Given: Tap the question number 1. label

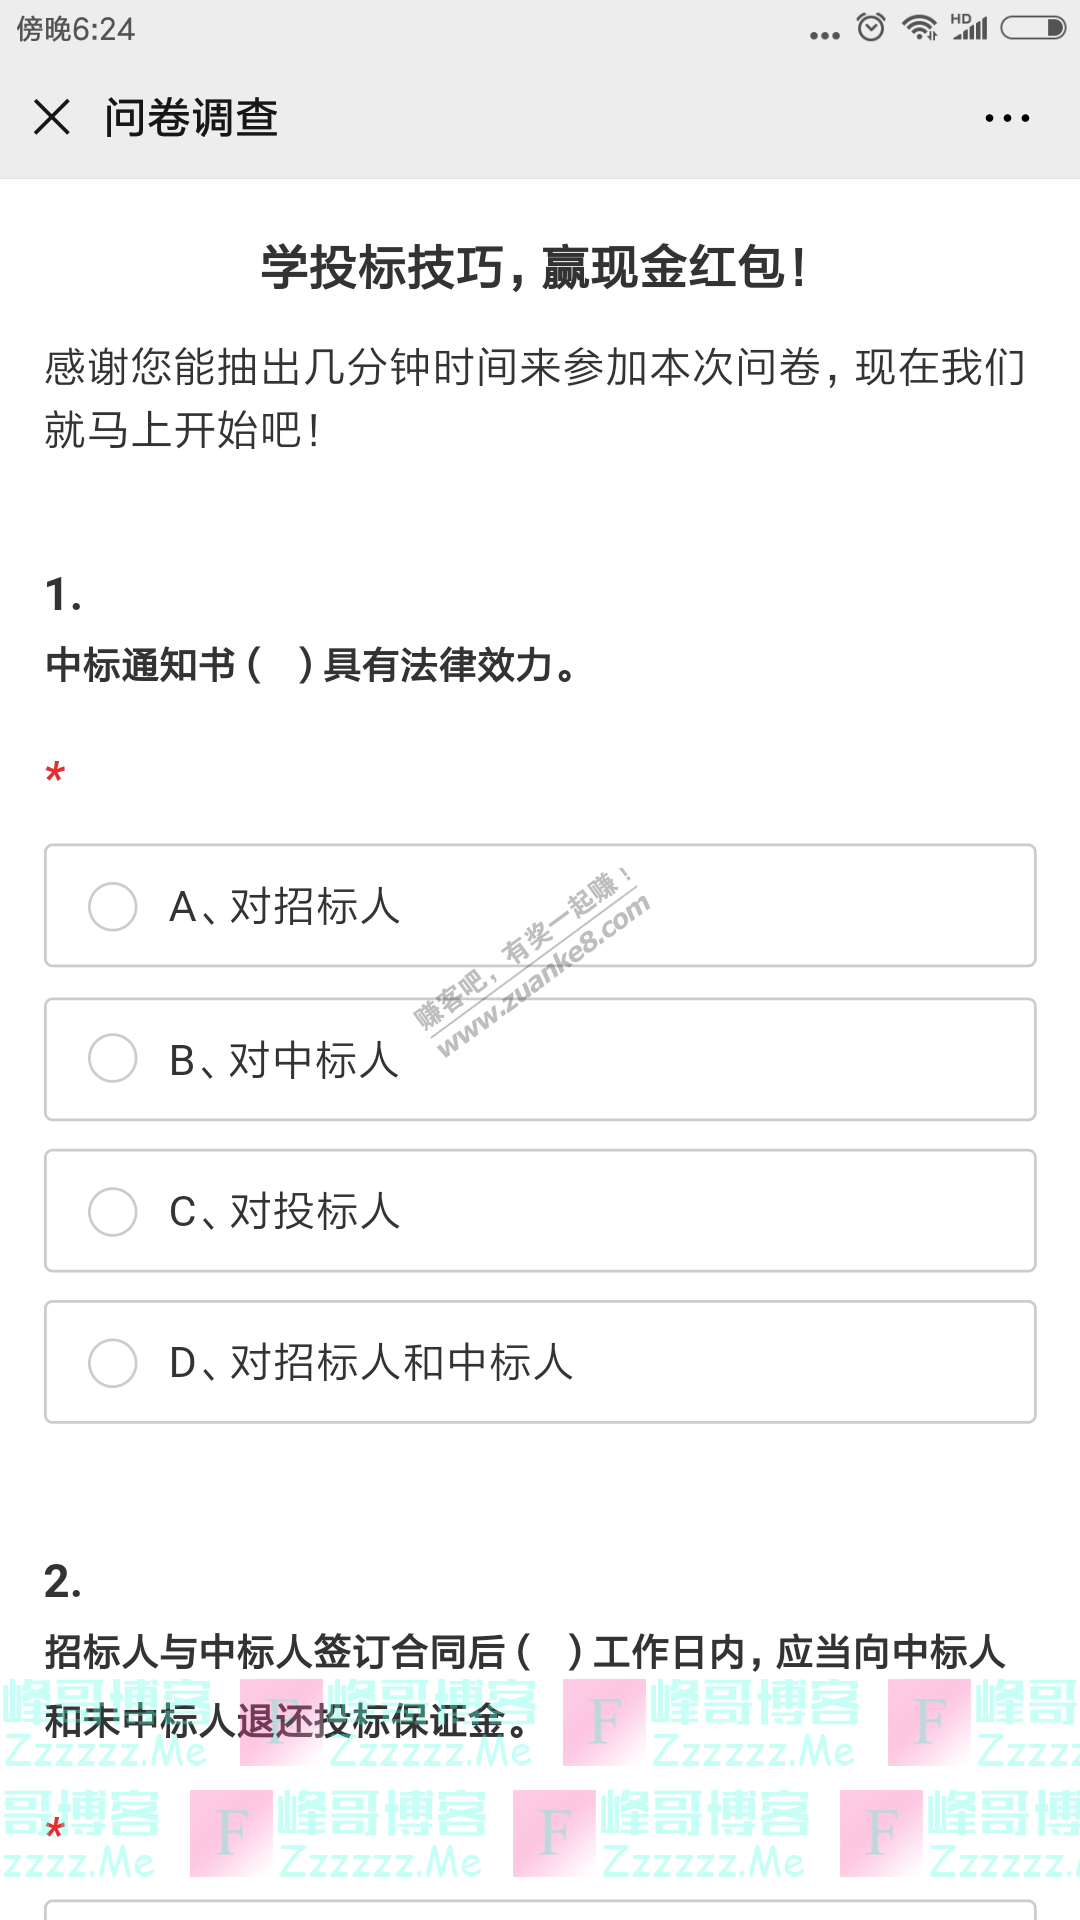Looking at the screenshot, I should pyautogui.click(x=63, y=594).
